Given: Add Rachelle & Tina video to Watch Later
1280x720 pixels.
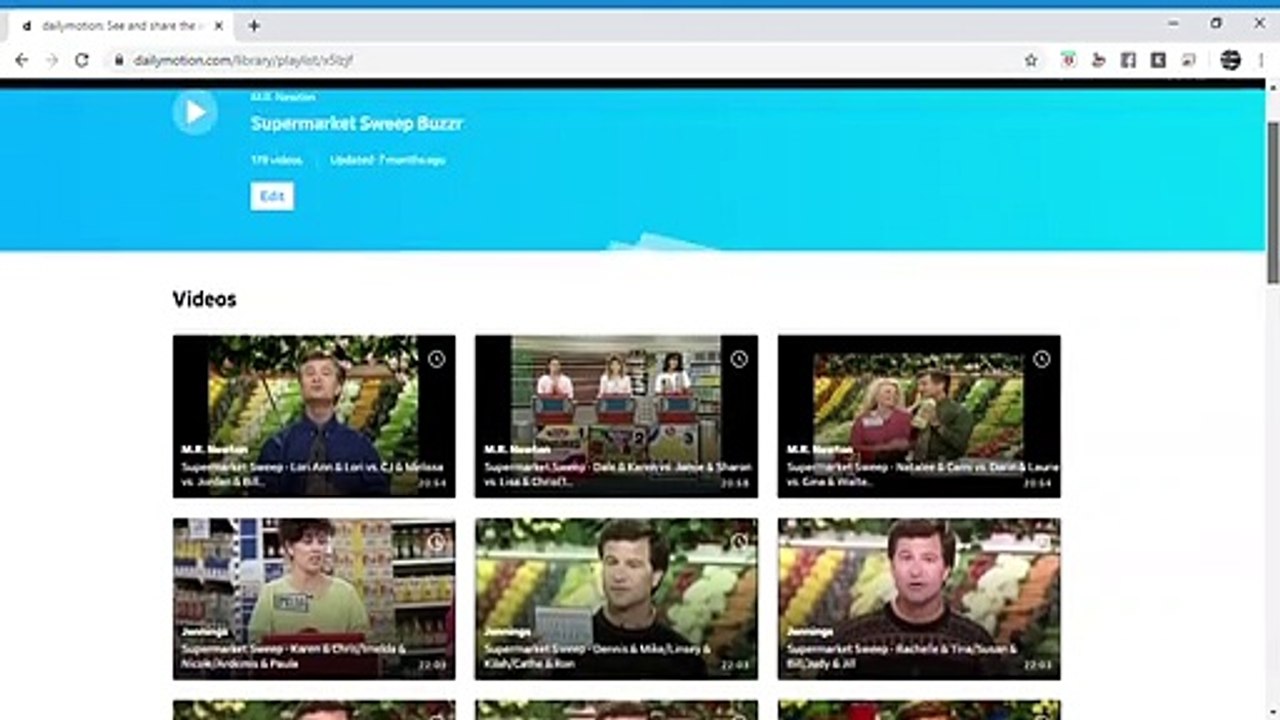Looking at the screenshot, I should pyautogui.click(x=1041, y=542).
